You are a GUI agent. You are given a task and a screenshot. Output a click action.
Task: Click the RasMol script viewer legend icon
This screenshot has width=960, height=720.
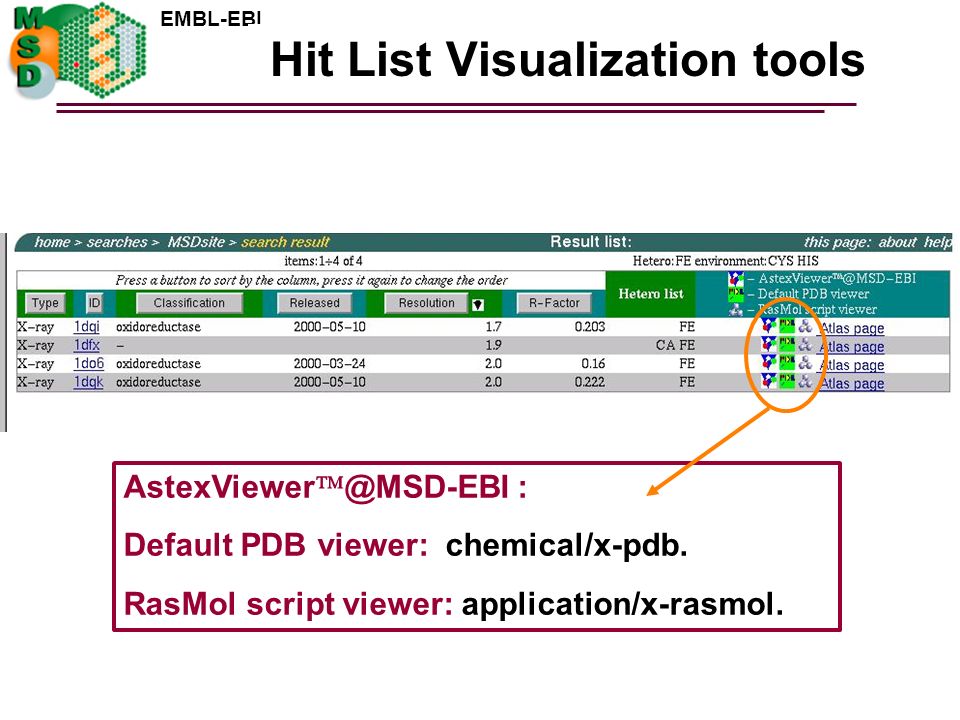tap(736, 310)
